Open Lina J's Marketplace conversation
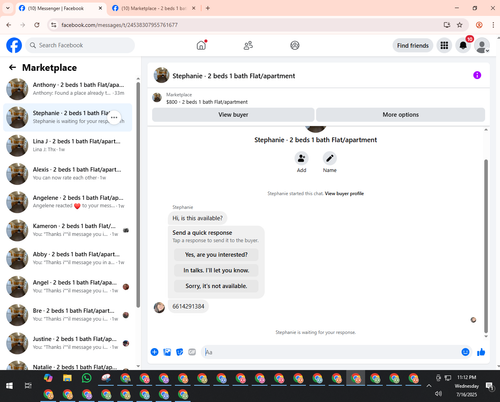 coord(68,145)
